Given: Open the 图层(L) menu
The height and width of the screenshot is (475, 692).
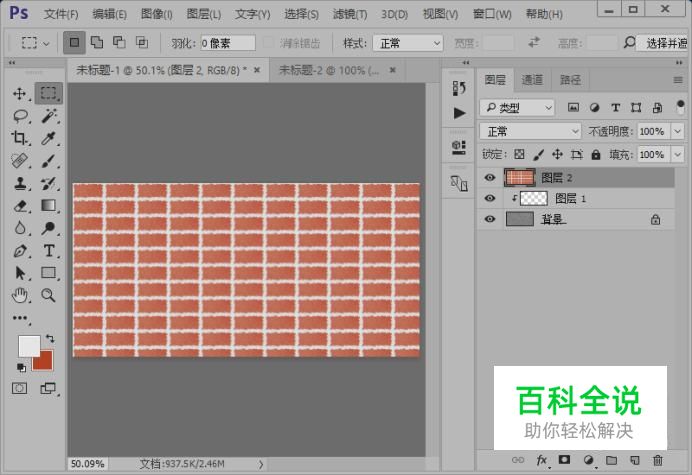Looking at the screenshot, I should 203,14.
